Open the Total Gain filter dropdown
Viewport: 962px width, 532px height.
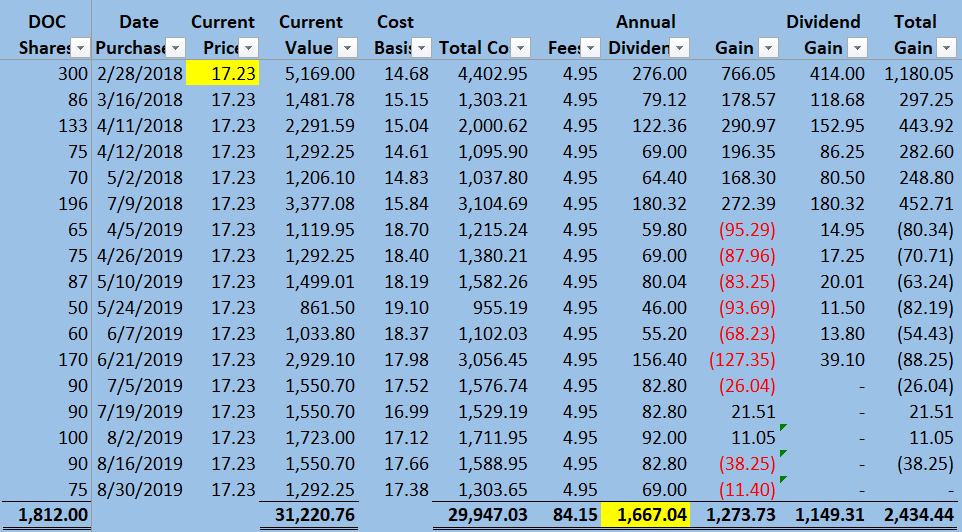(x=946, y=47)
